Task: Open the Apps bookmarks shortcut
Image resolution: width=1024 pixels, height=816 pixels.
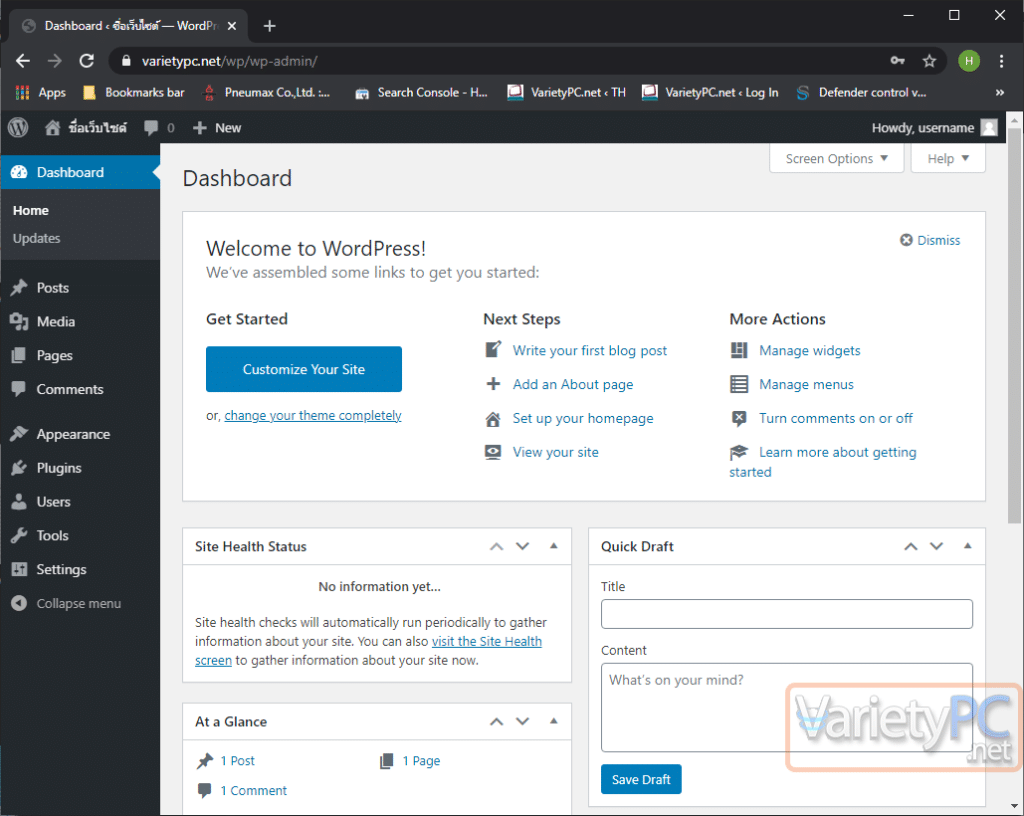Action: [40, 93]
